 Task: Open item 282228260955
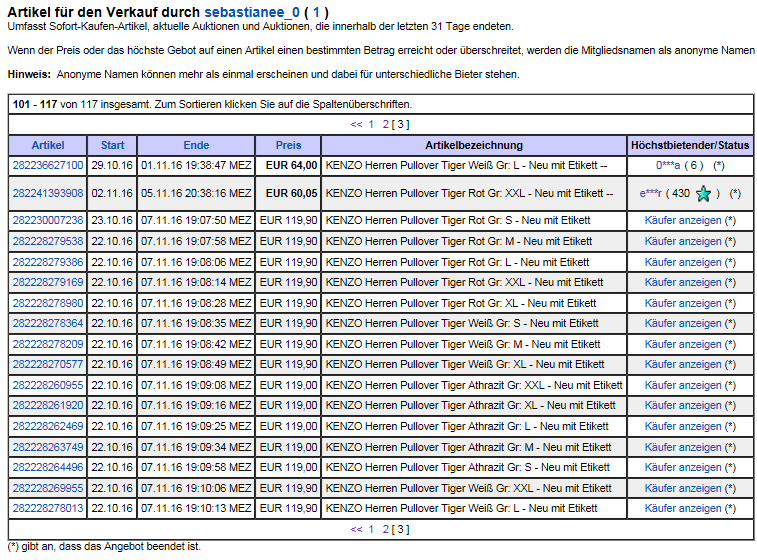pos(48,386)
